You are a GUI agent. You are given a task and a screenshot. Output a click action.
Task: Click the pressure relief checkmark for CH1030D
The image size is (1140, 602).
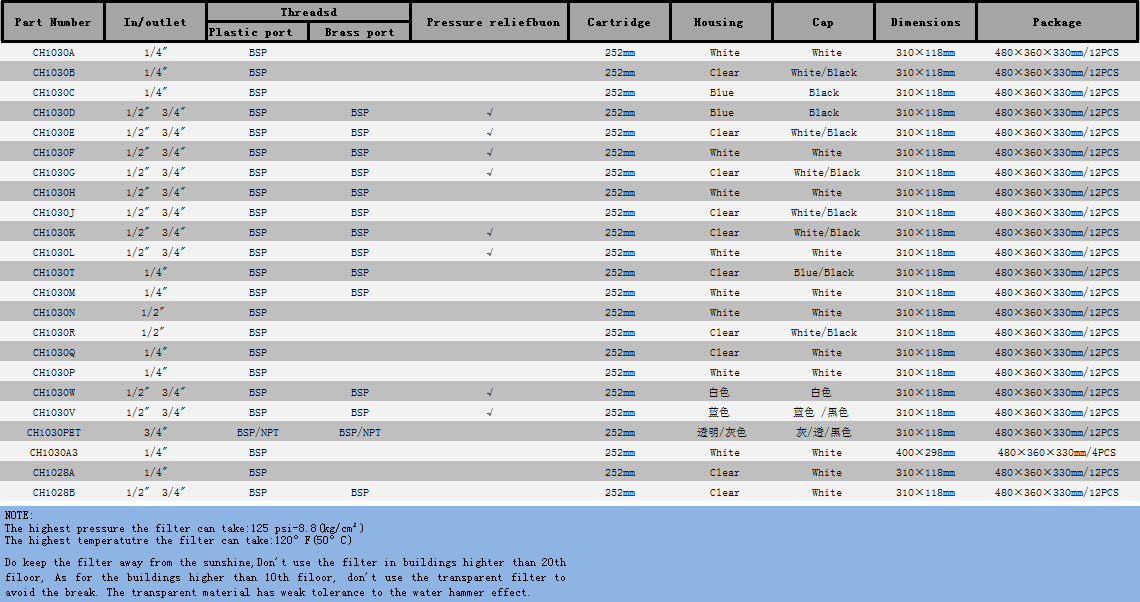489,113
